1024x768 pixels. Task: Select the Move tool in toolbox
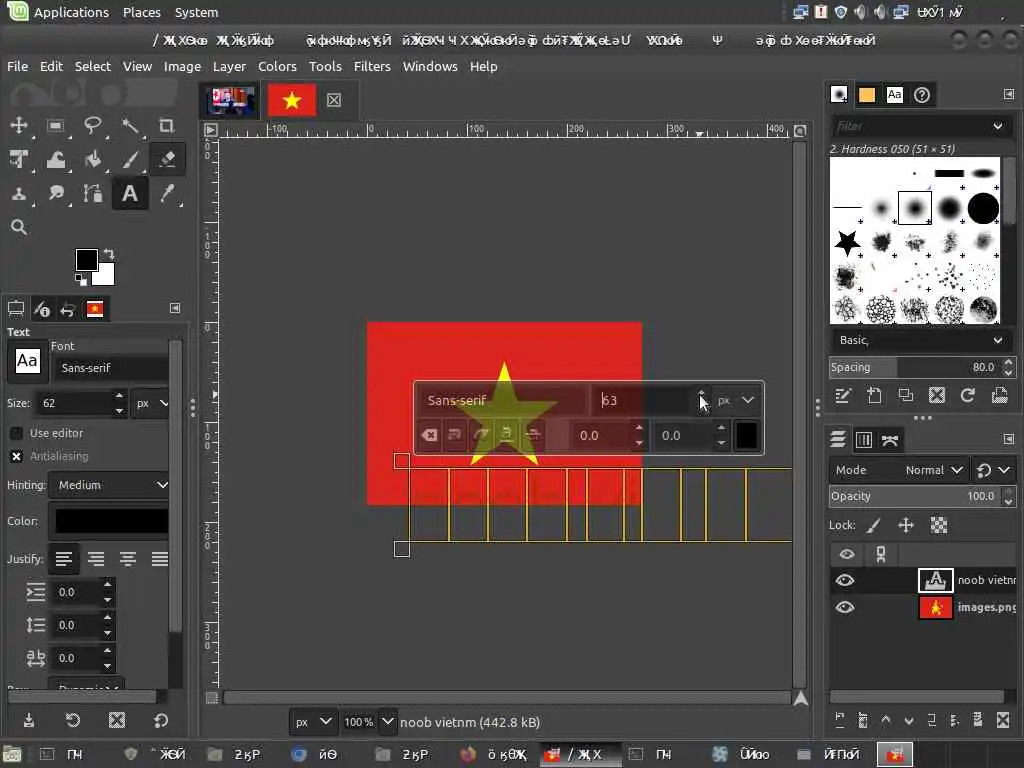[18, 125]
